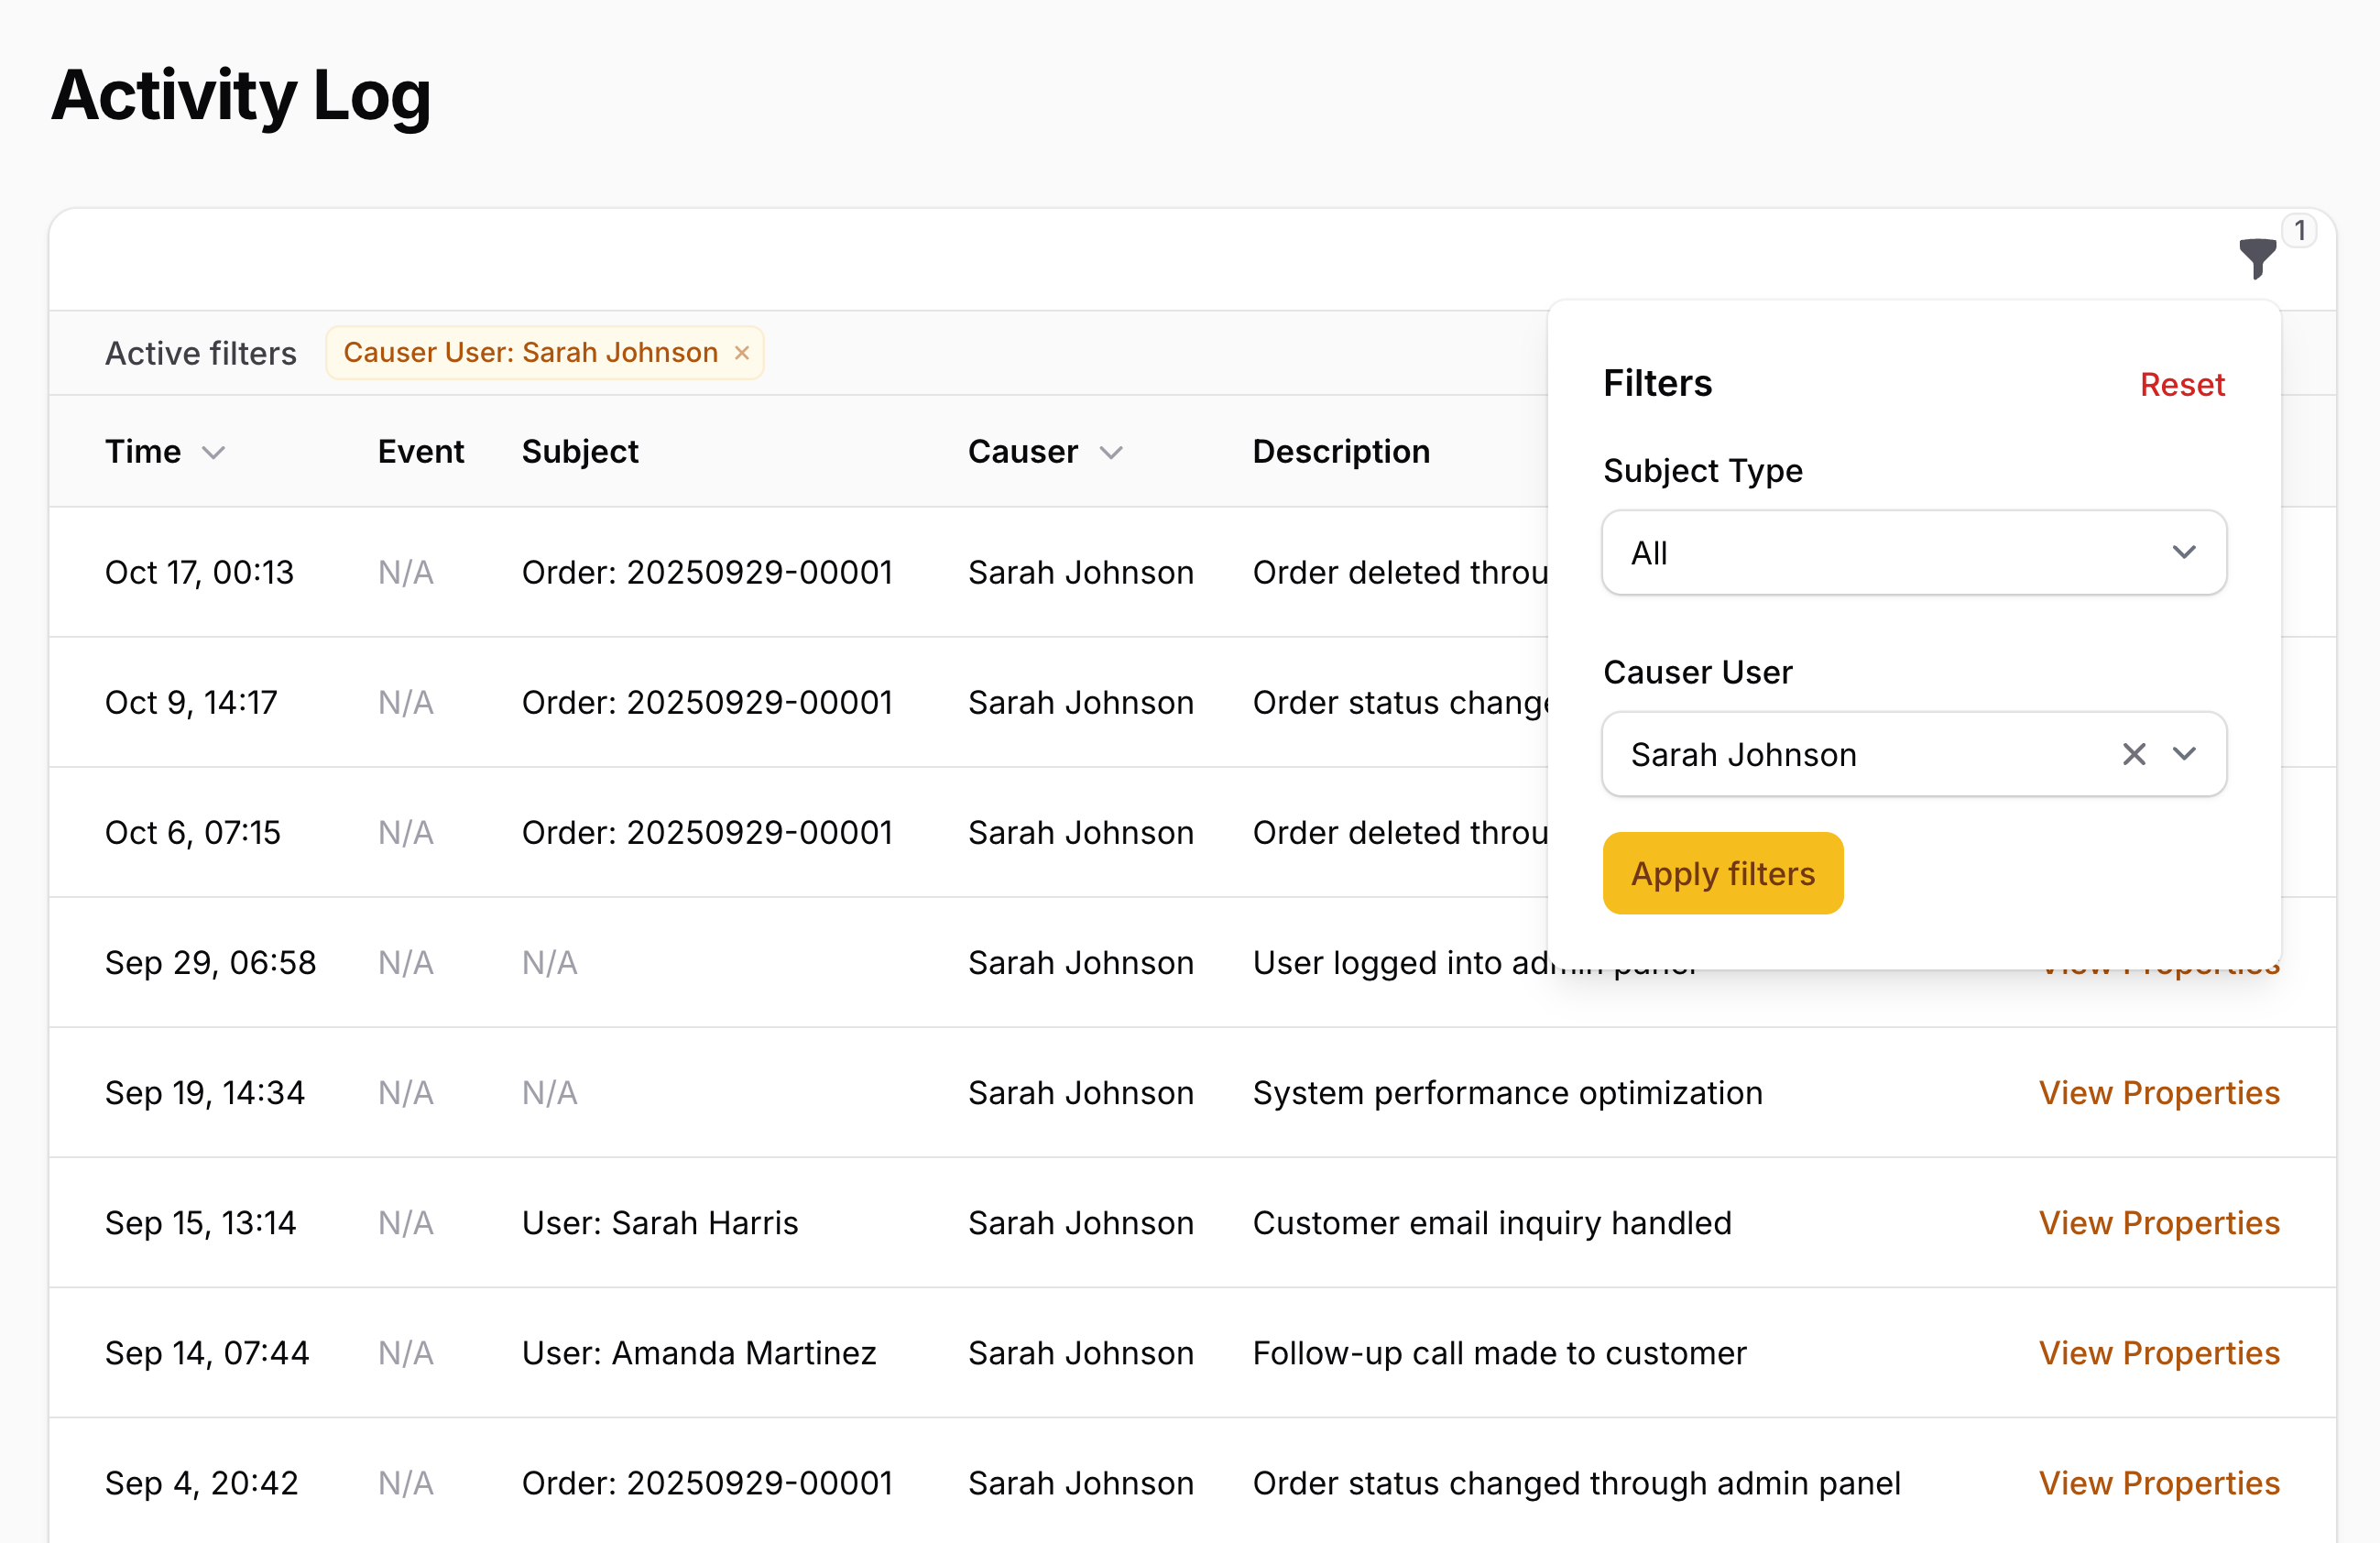This screenshot has height=1543, width=2380.
Task: Sort by the Time column chevron
Action: pos(214,453)
